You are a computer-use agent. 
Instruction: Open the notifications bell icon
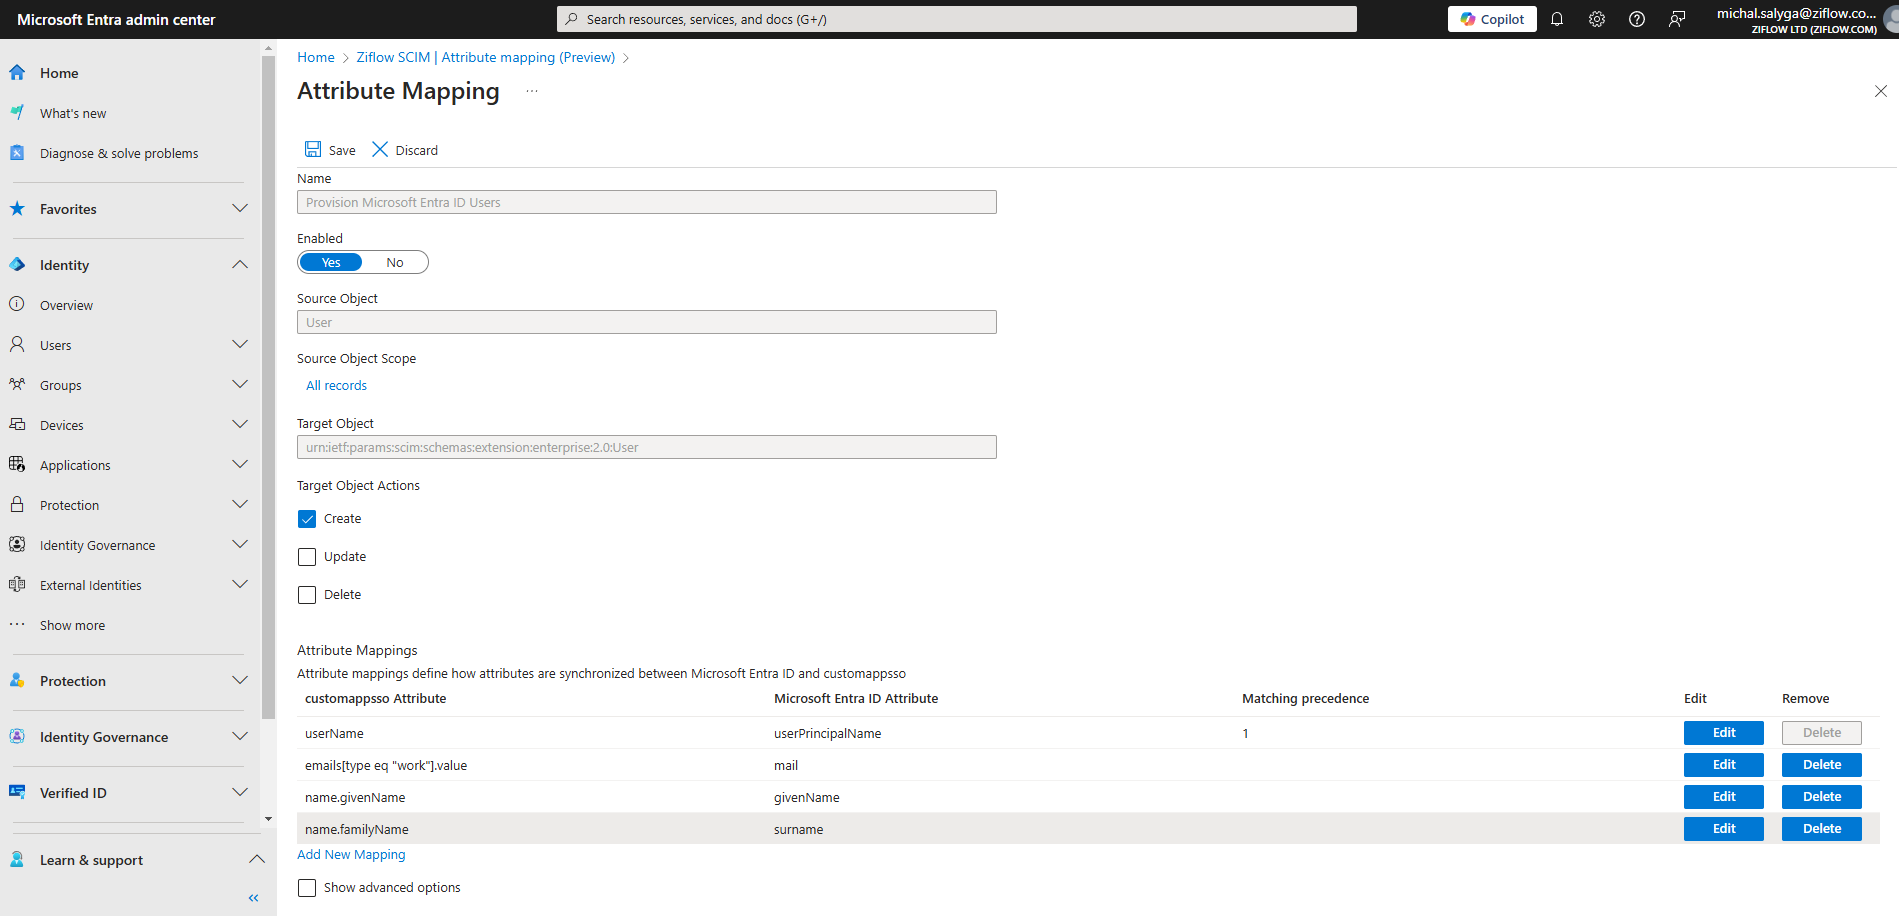1557,19
